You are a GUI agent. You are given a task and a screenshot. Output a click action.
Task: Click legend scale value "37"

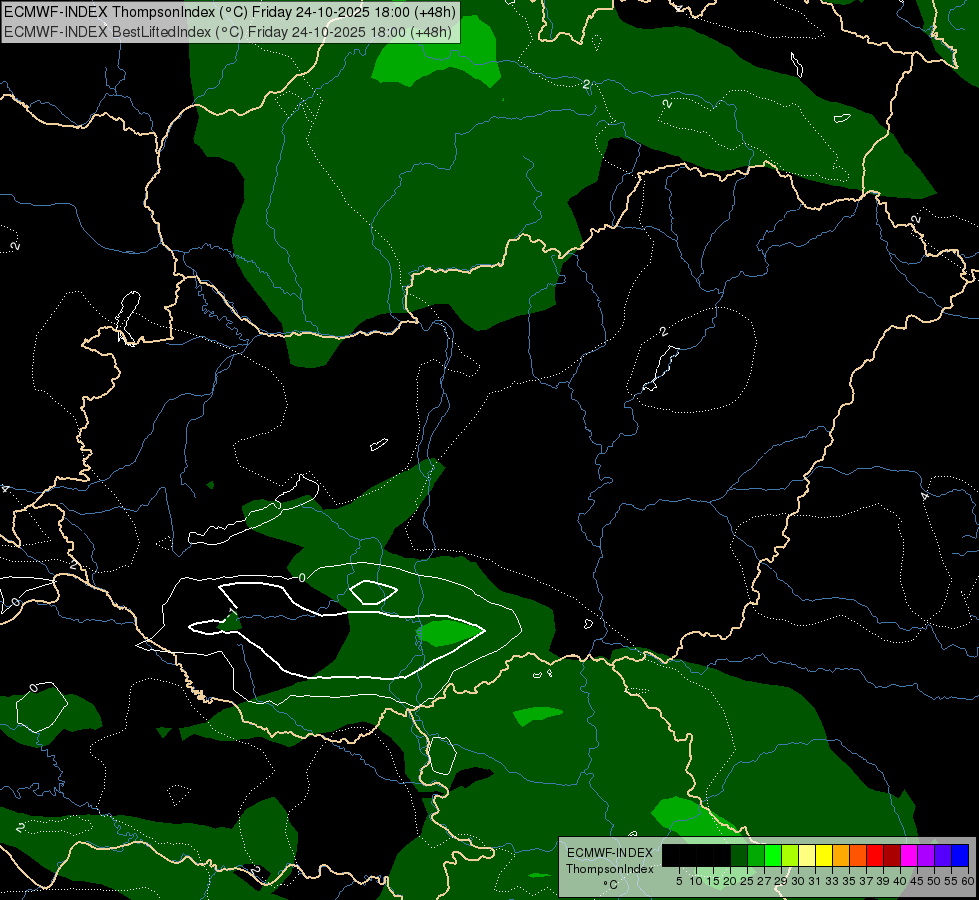pos(866,881)
